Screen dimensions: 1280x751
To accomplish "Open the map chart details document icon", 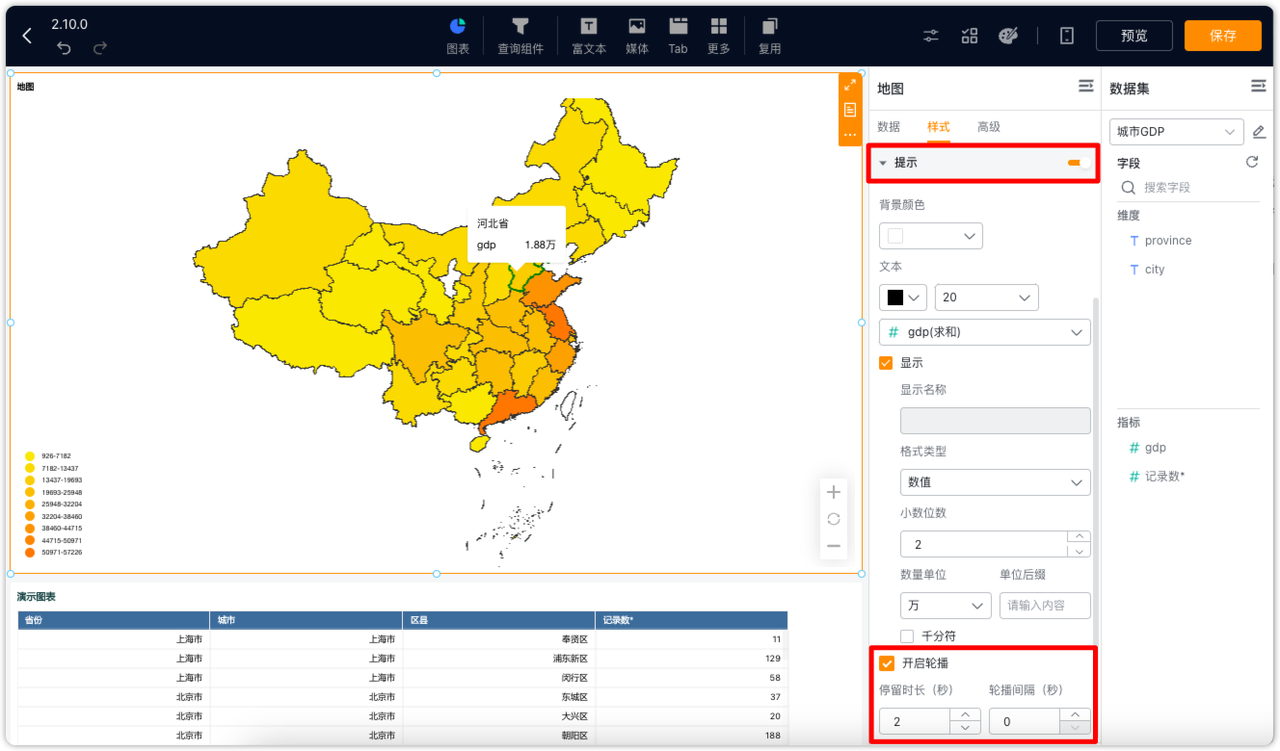I will [850, 110].
